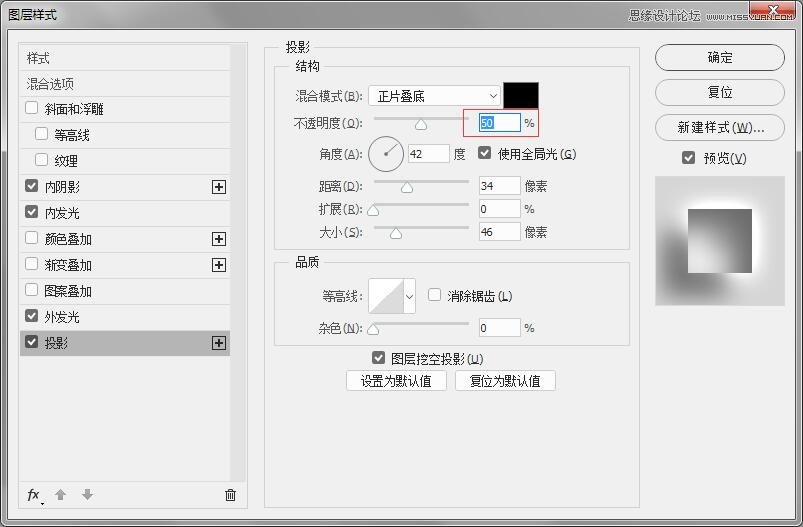Click the styles list scrollbar

238,263
